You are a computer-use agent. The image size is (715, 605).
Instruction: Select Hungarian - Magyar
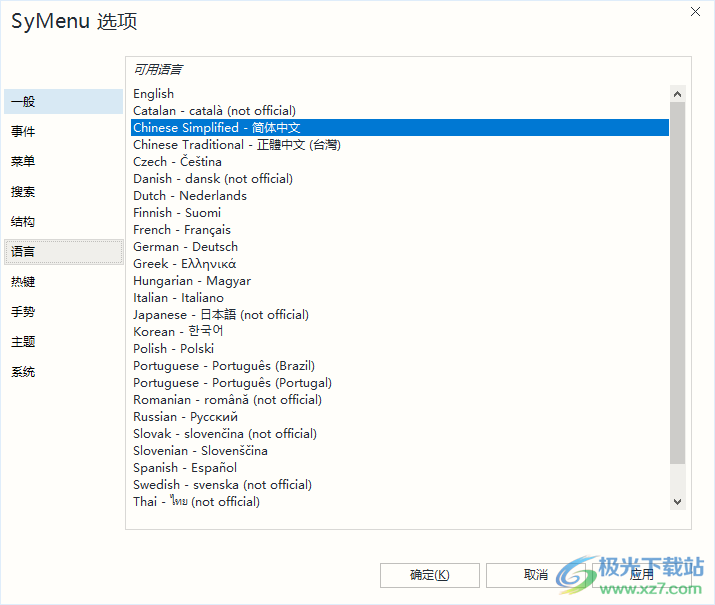pos(400,281)
